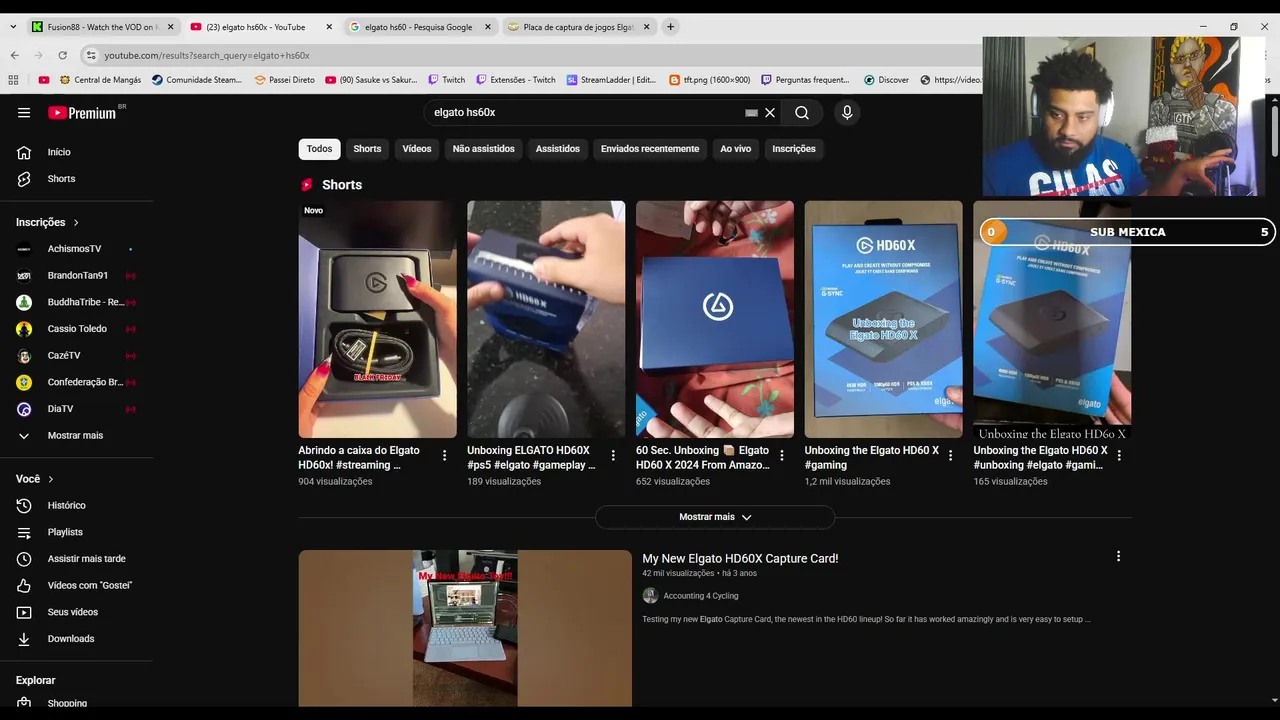The width and height of the screenshot is (1280, 720).
Task: Open a new browser tab
Action: [x=670, y=27]
